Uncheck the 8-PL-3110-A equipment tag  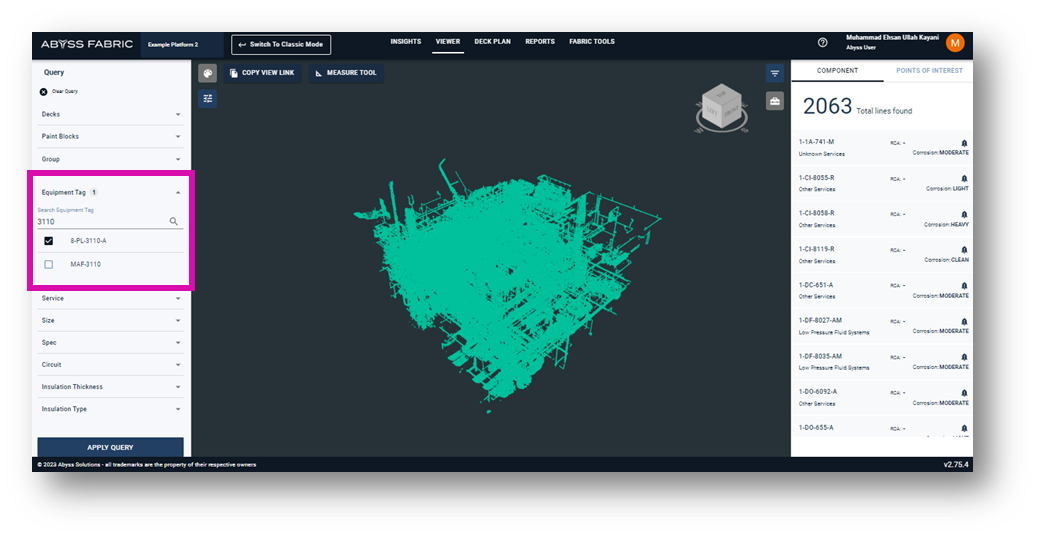pos(48,241)
